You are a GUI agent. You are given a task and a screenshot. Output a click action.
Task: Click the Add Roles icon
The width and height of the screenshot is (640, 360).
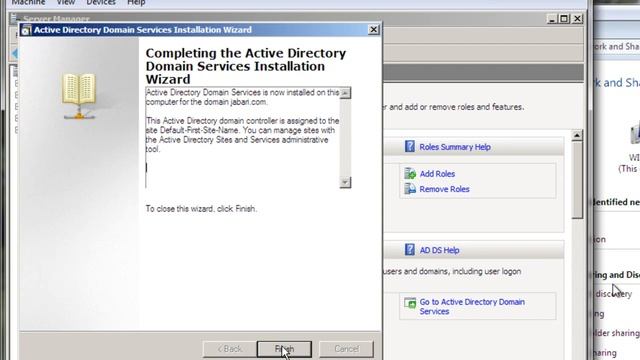tap(410, 173)
